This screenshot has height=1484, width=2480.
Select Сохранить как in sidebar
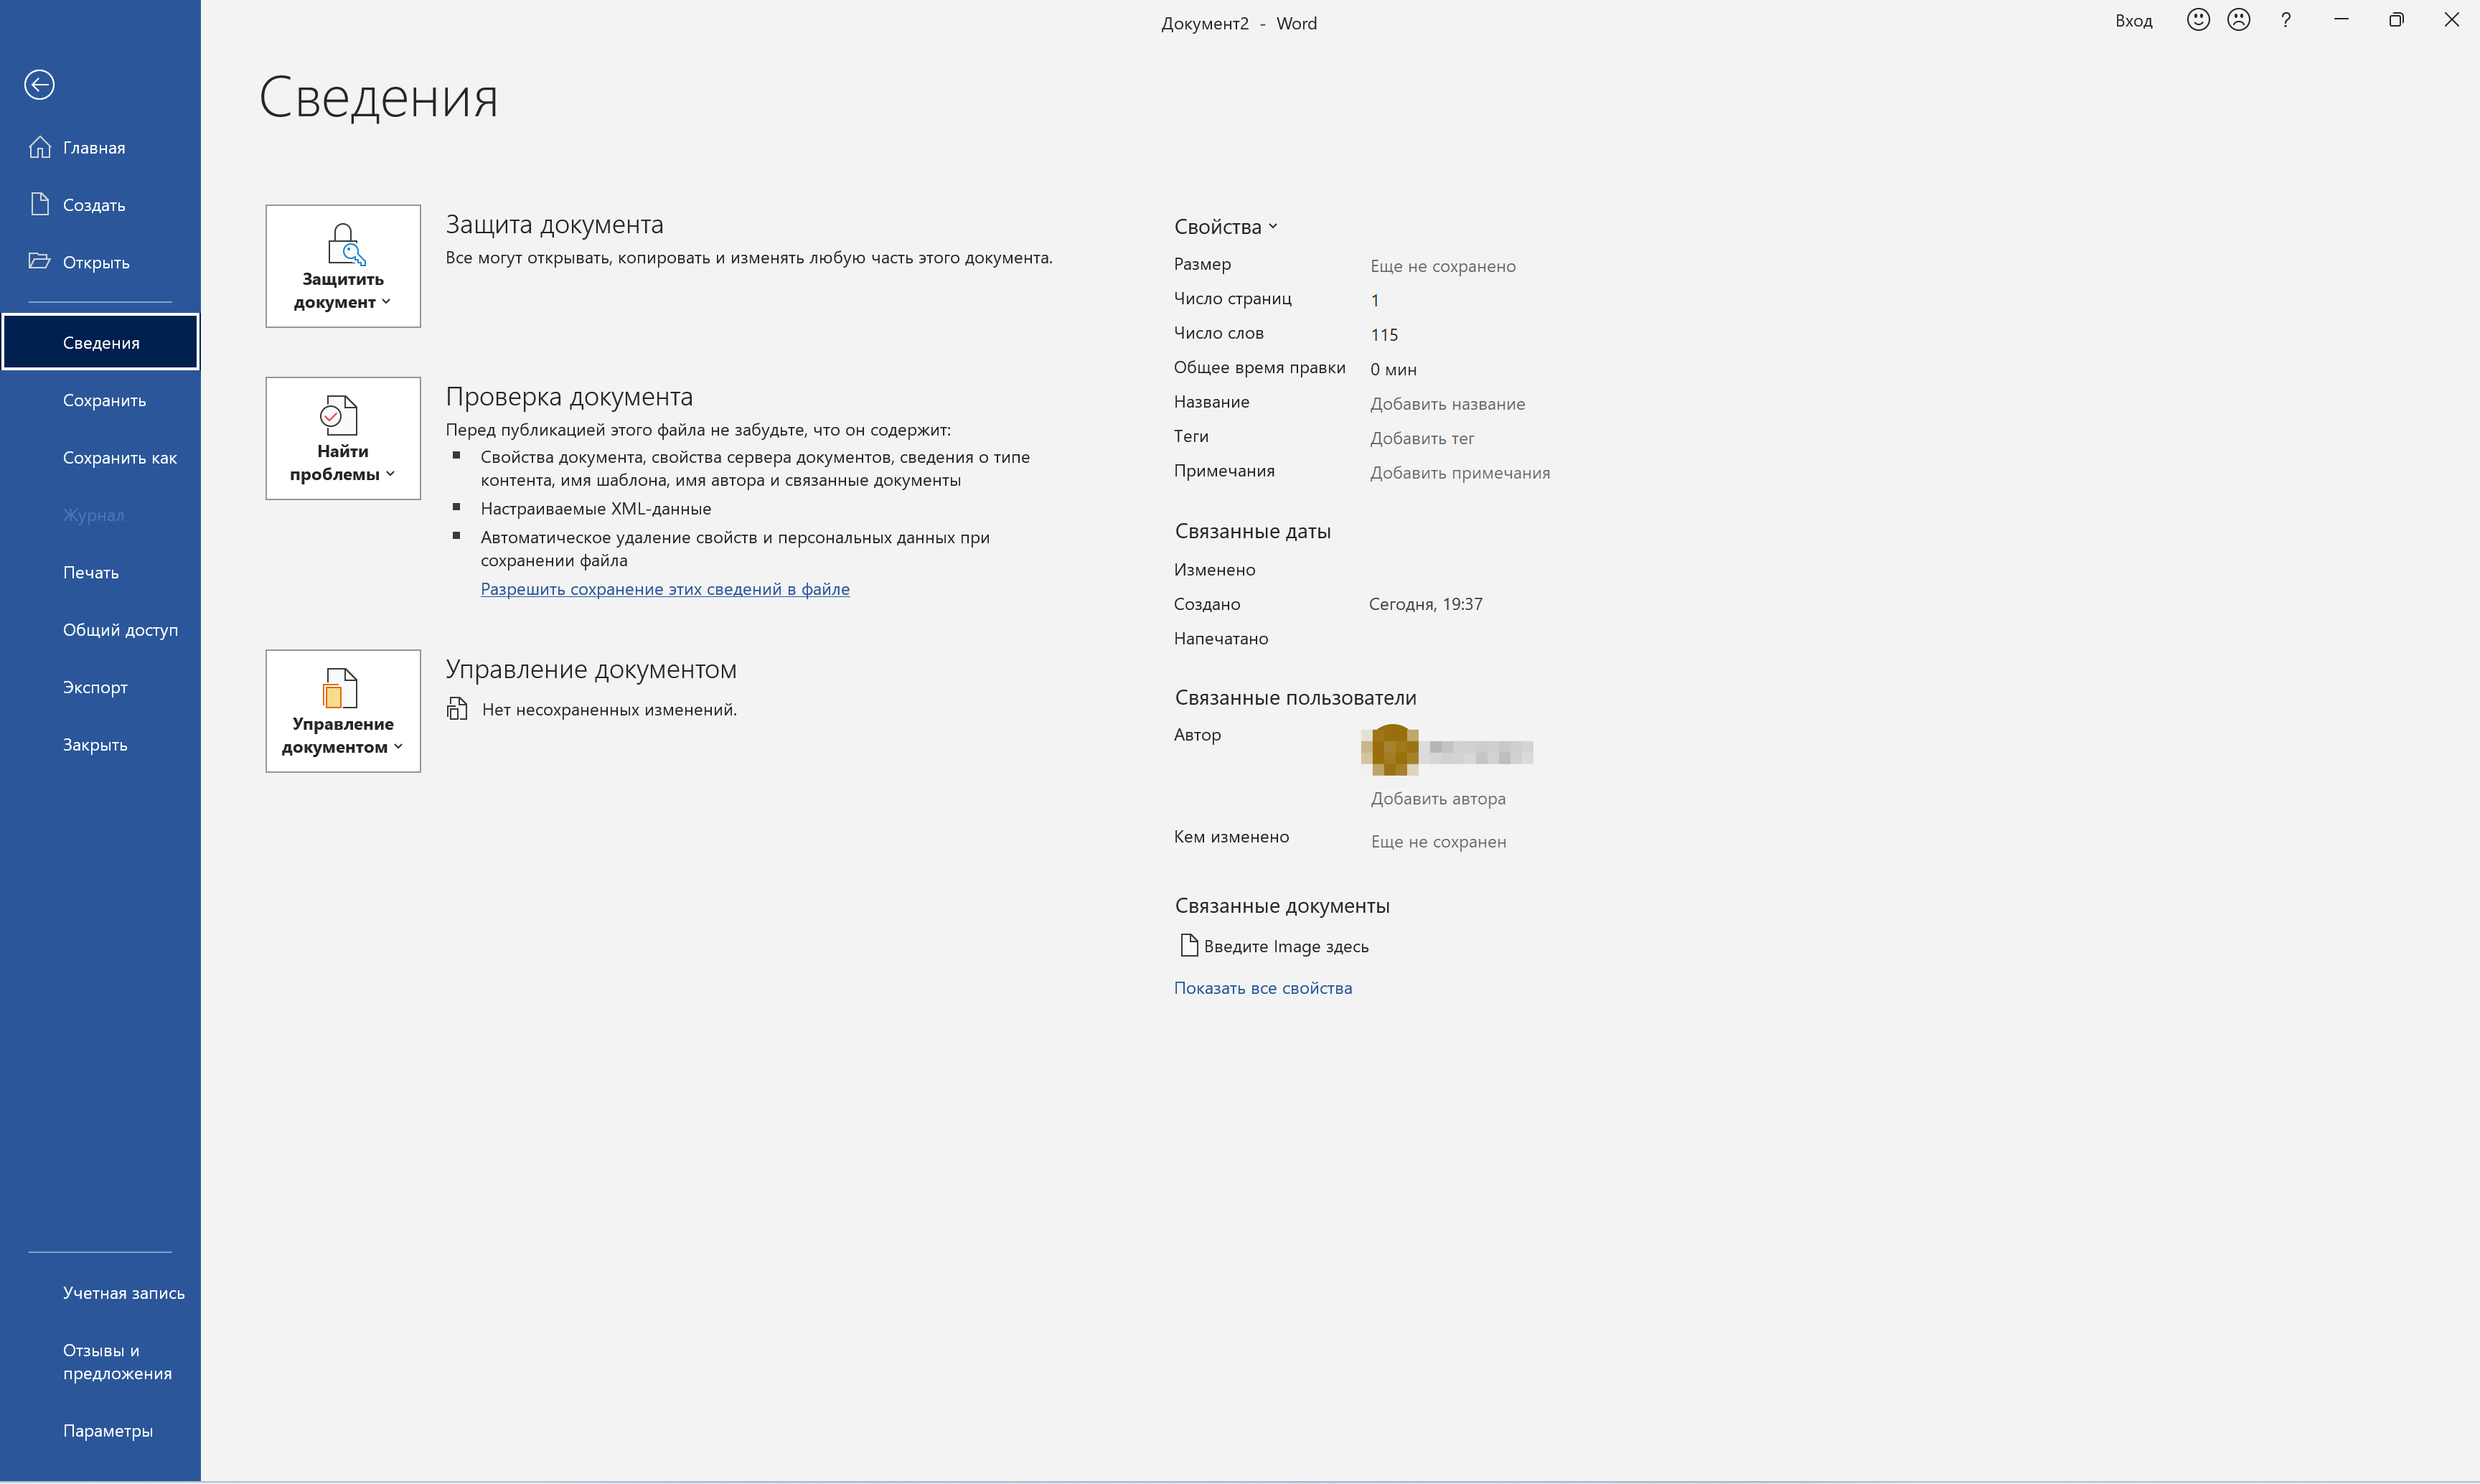coord(119,458)
